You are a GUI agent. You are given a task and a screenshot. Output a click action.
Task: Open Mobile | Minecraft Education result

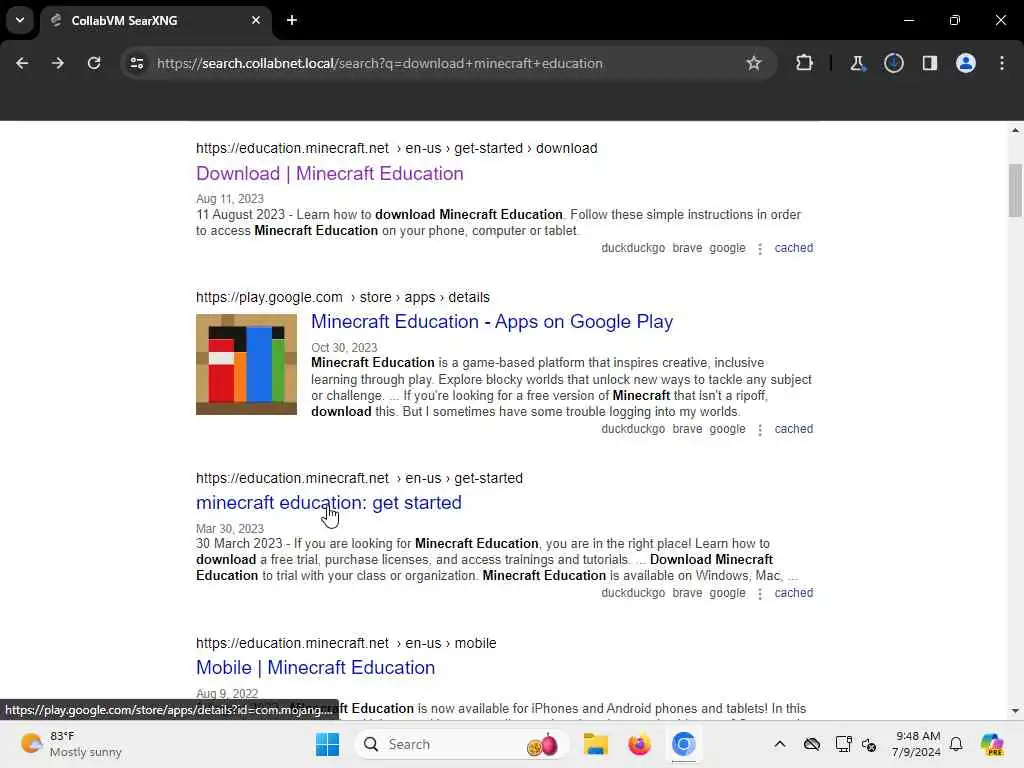(x=315, y=667)
